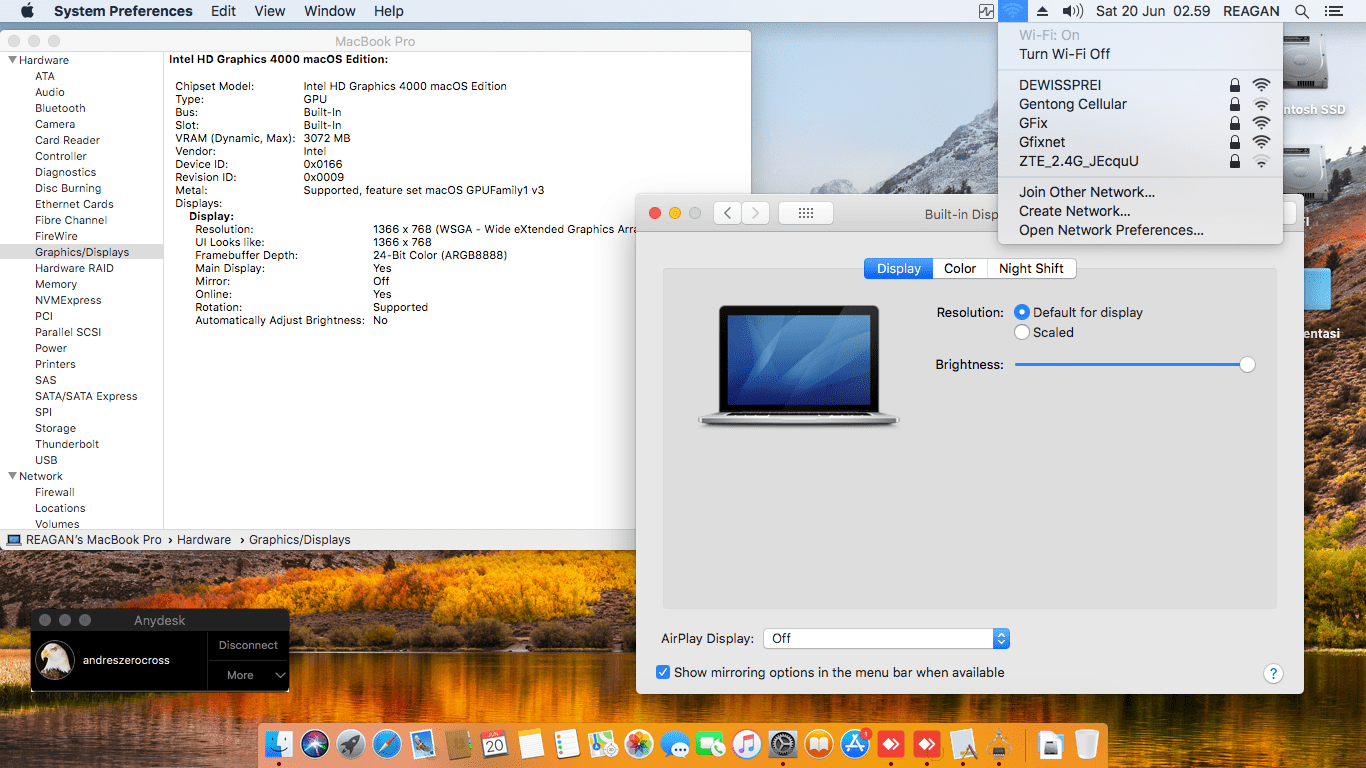
Task: Open the AirPlay Display dropdown
Action: click(x=886, y=638)
